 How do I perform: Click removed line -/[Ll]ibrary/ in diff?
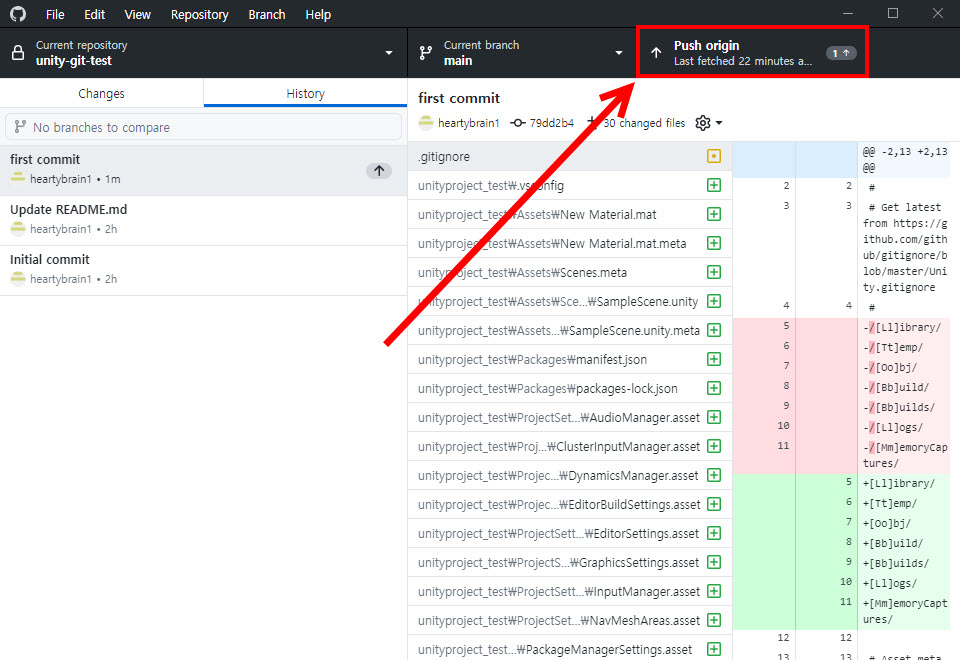pos(902,328)
